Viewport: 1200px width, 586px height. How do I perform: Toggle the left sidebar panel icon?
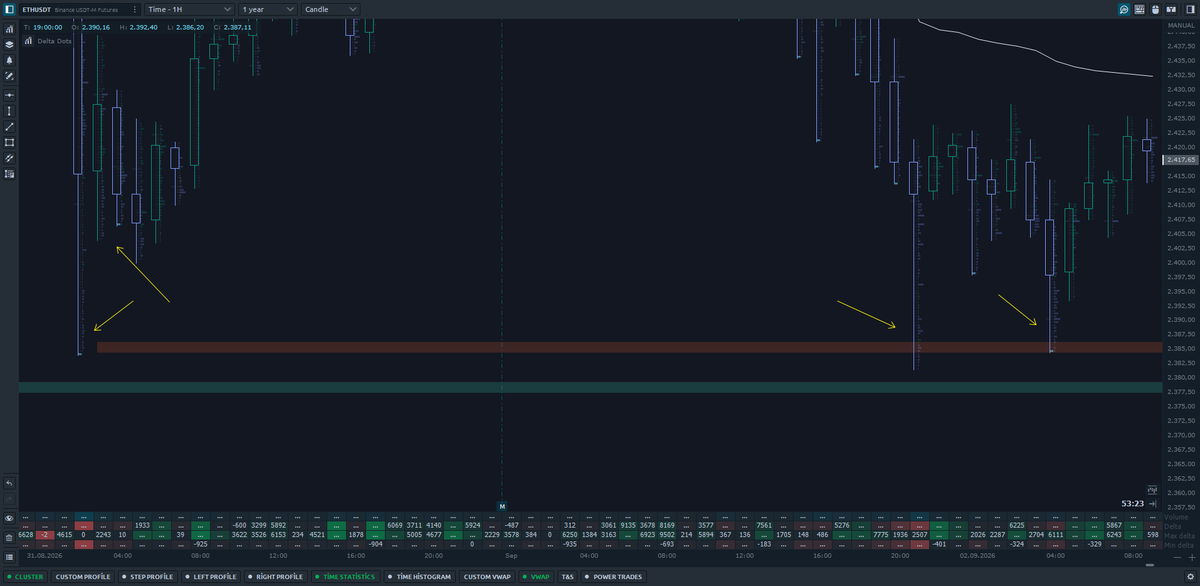tap(9, 9)
